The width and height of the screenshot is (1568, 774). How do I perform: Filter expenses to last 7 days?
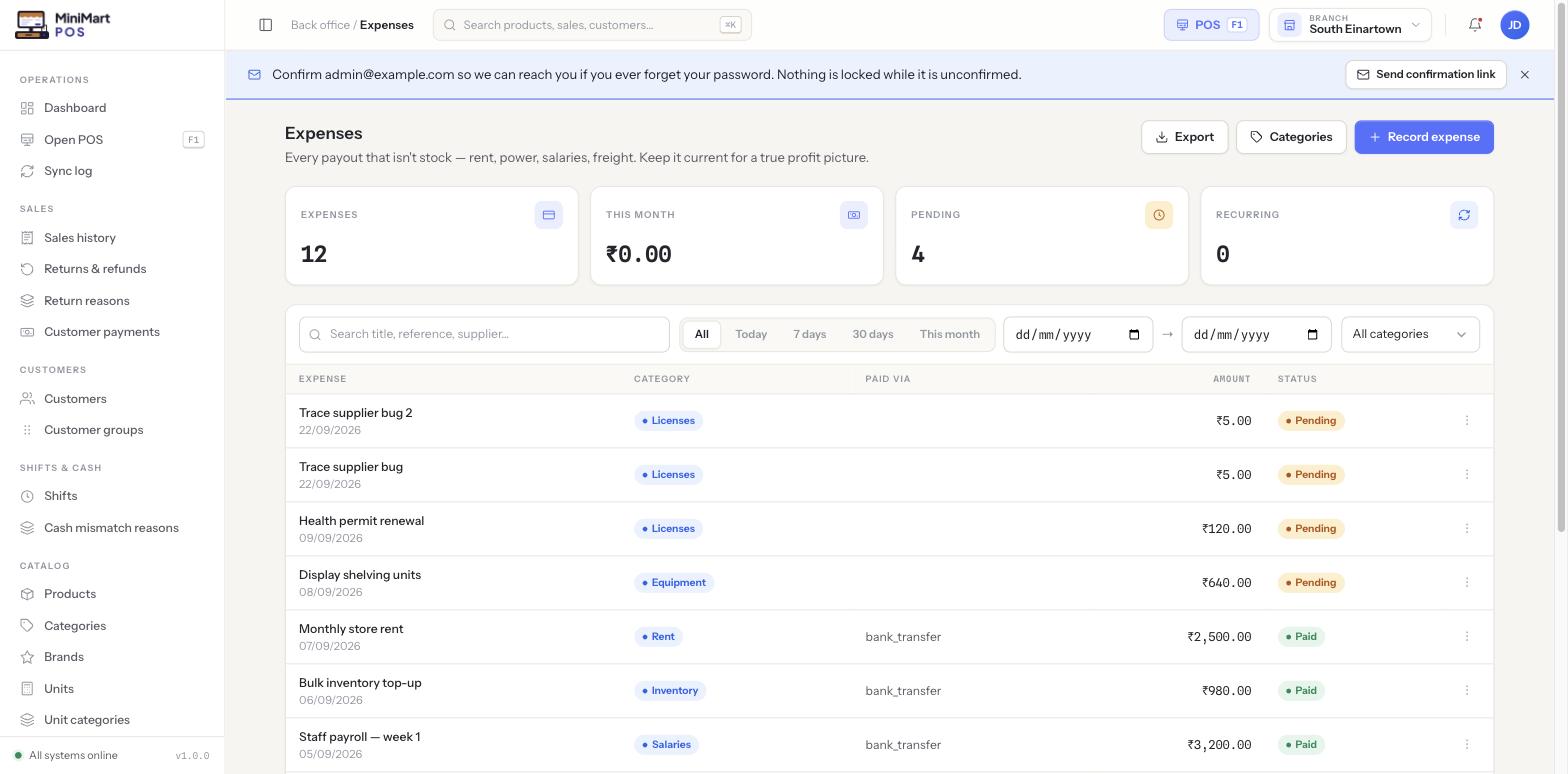point(810,335)
